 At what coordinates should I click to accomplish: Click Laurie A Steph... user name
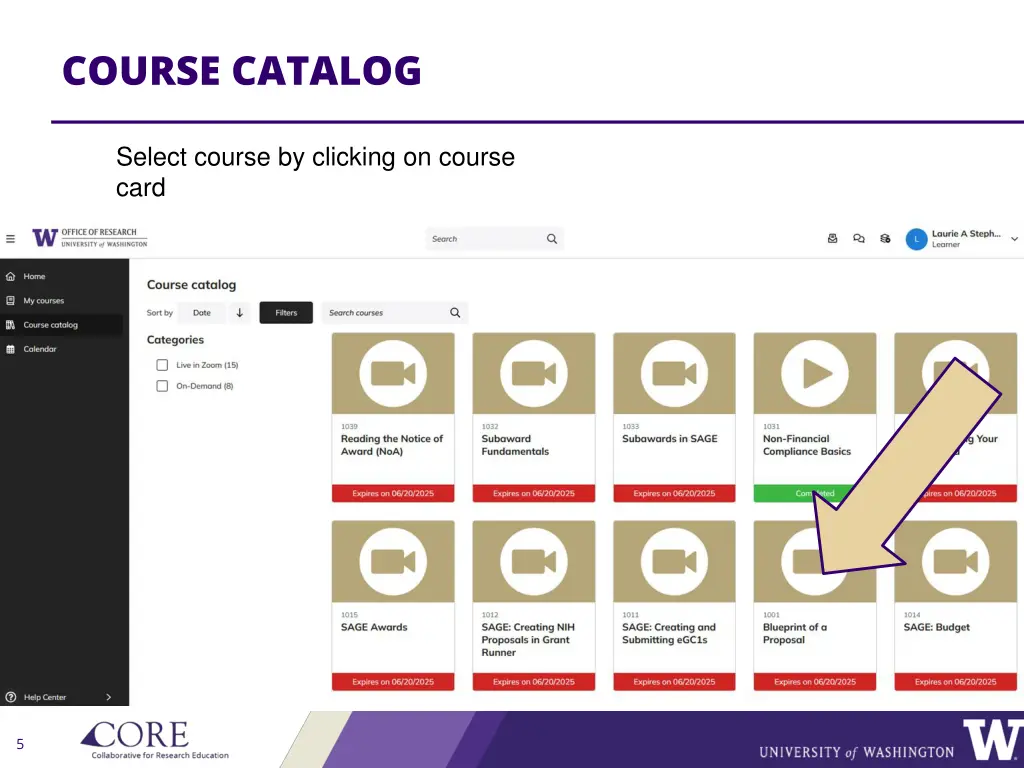pyautogui.click(x=966, y=234)
